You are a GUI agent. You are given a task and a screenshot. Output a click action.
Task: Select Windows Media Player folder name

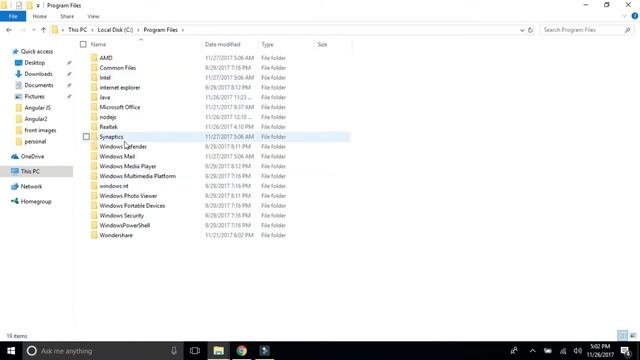[128, 166]
